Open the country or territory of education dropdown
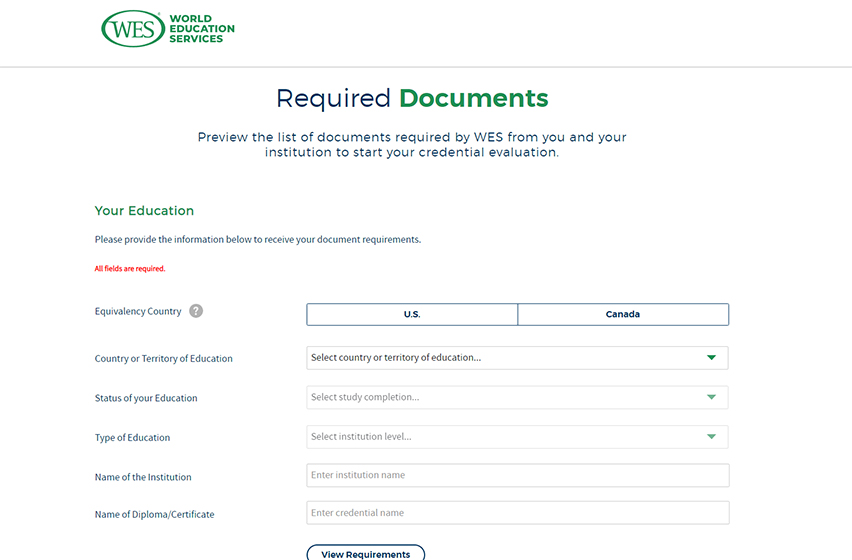 coord(517,358)
